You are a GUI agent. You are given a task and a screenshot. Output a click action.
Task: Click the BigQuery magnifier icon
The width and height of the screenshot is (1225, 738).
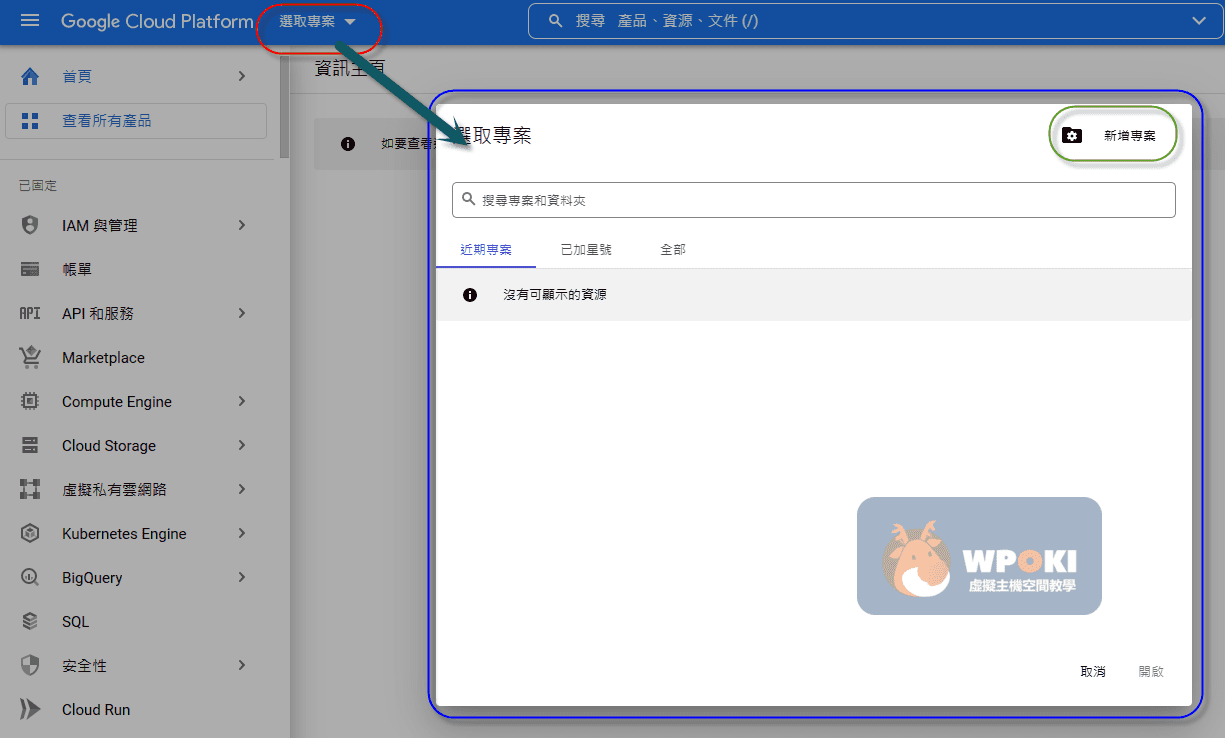click(x=30, y=577)
